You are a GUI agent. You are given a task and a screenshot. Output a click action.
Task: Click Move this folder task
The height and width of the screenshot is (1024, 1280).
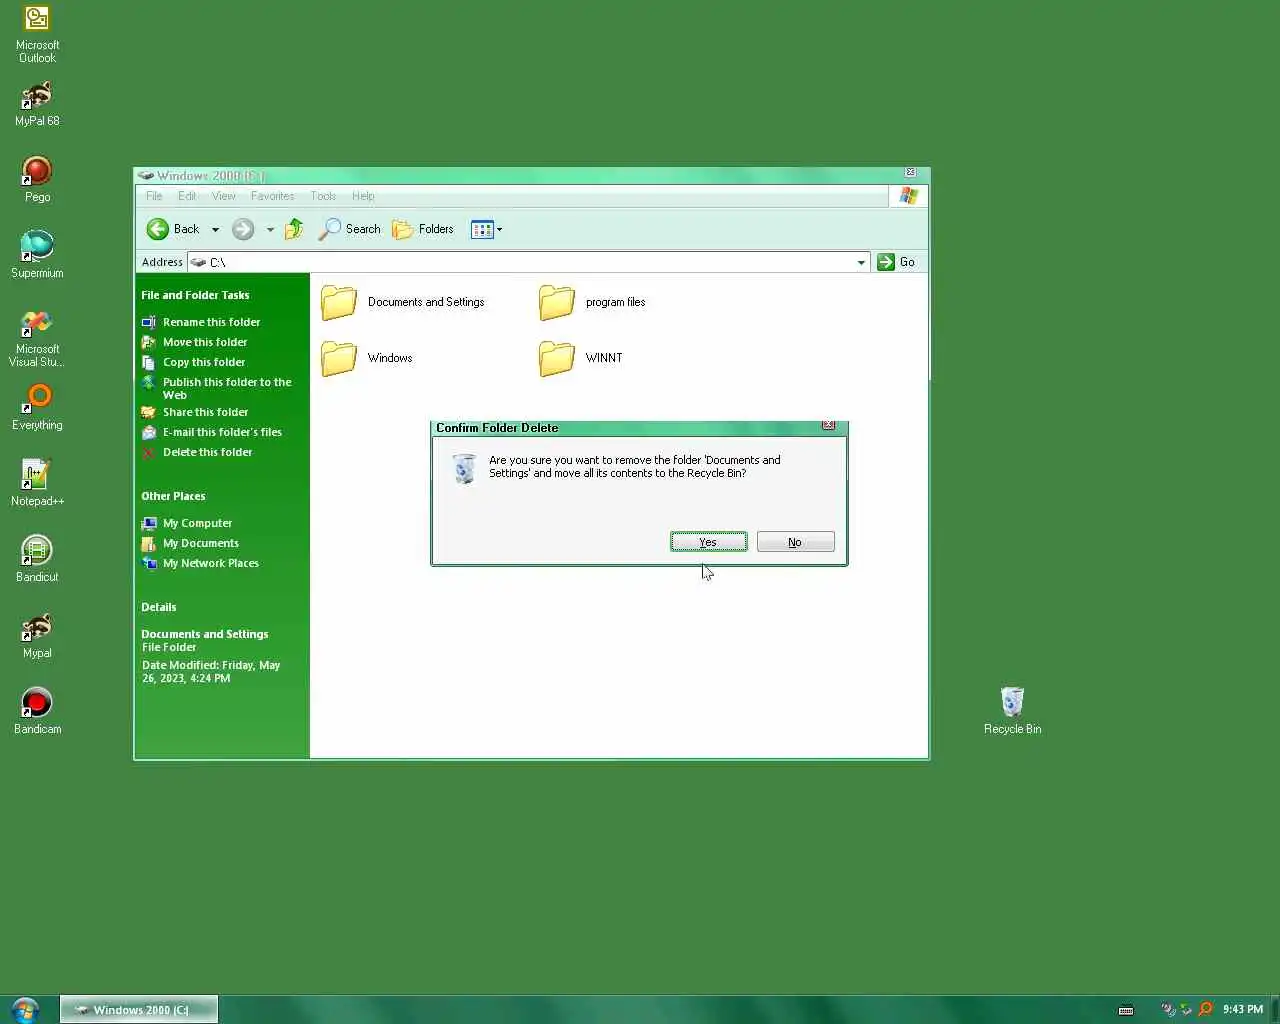pyautogui.click(x=205, y=342)
